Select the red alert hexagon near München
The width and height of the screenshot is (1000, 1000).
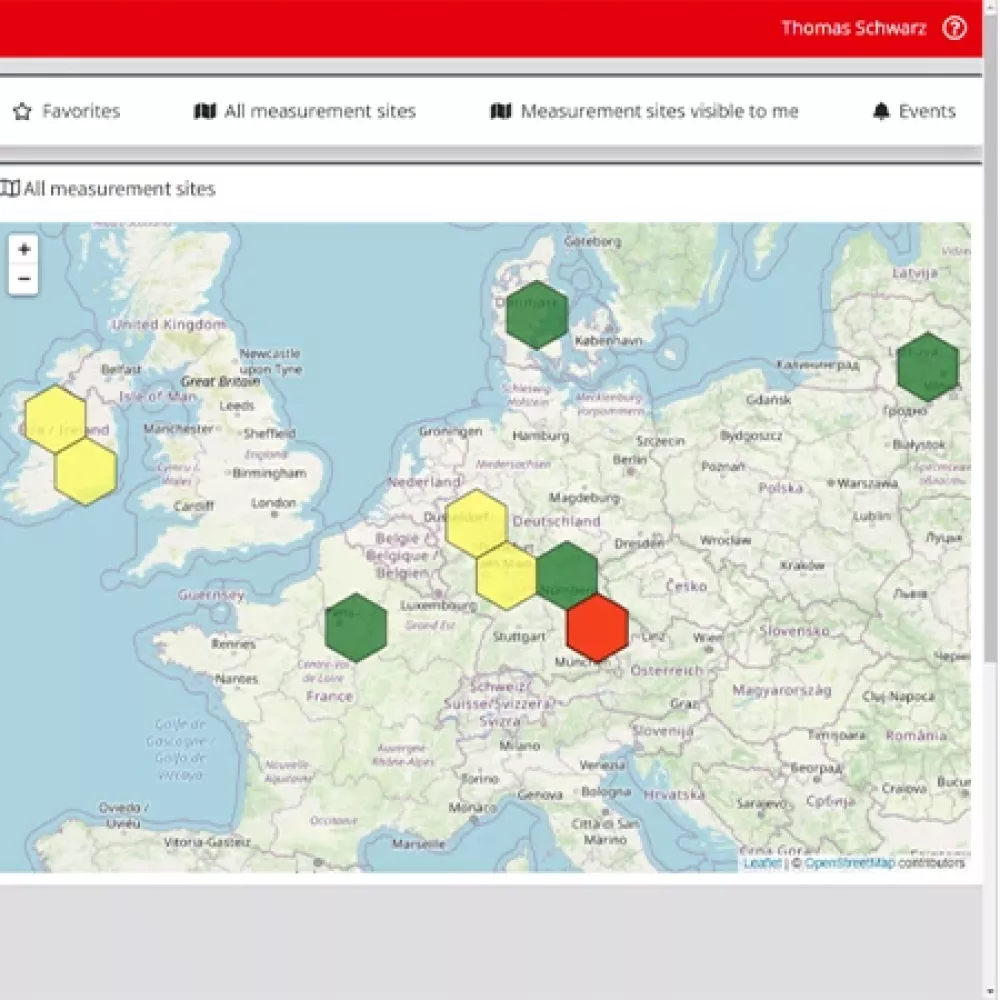[598, 627]
